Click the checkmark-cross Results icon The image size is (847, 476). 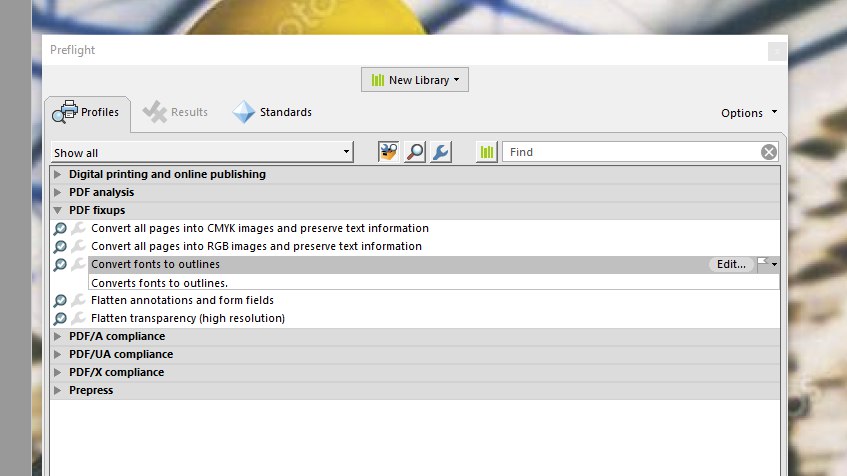[x=154, y=112]
